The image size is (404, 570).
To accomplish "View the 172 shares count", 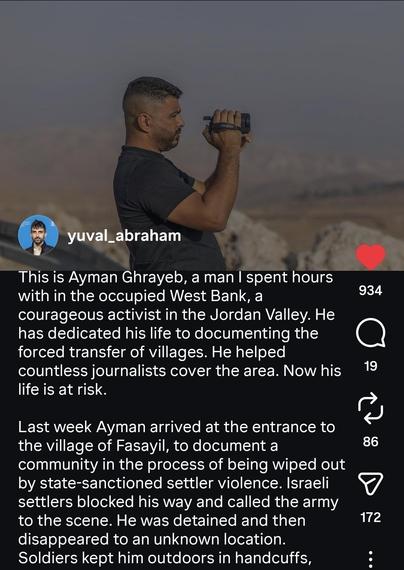I will (371, 517).
